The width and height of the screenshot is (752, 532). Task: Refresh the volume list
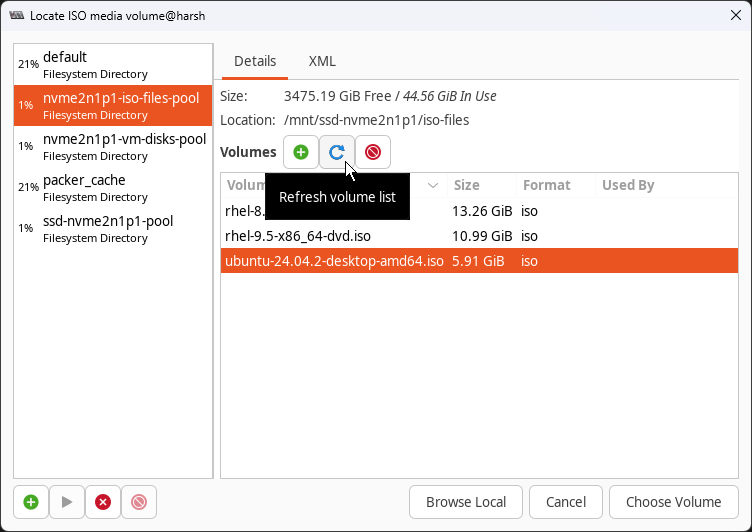pos(337,152)
